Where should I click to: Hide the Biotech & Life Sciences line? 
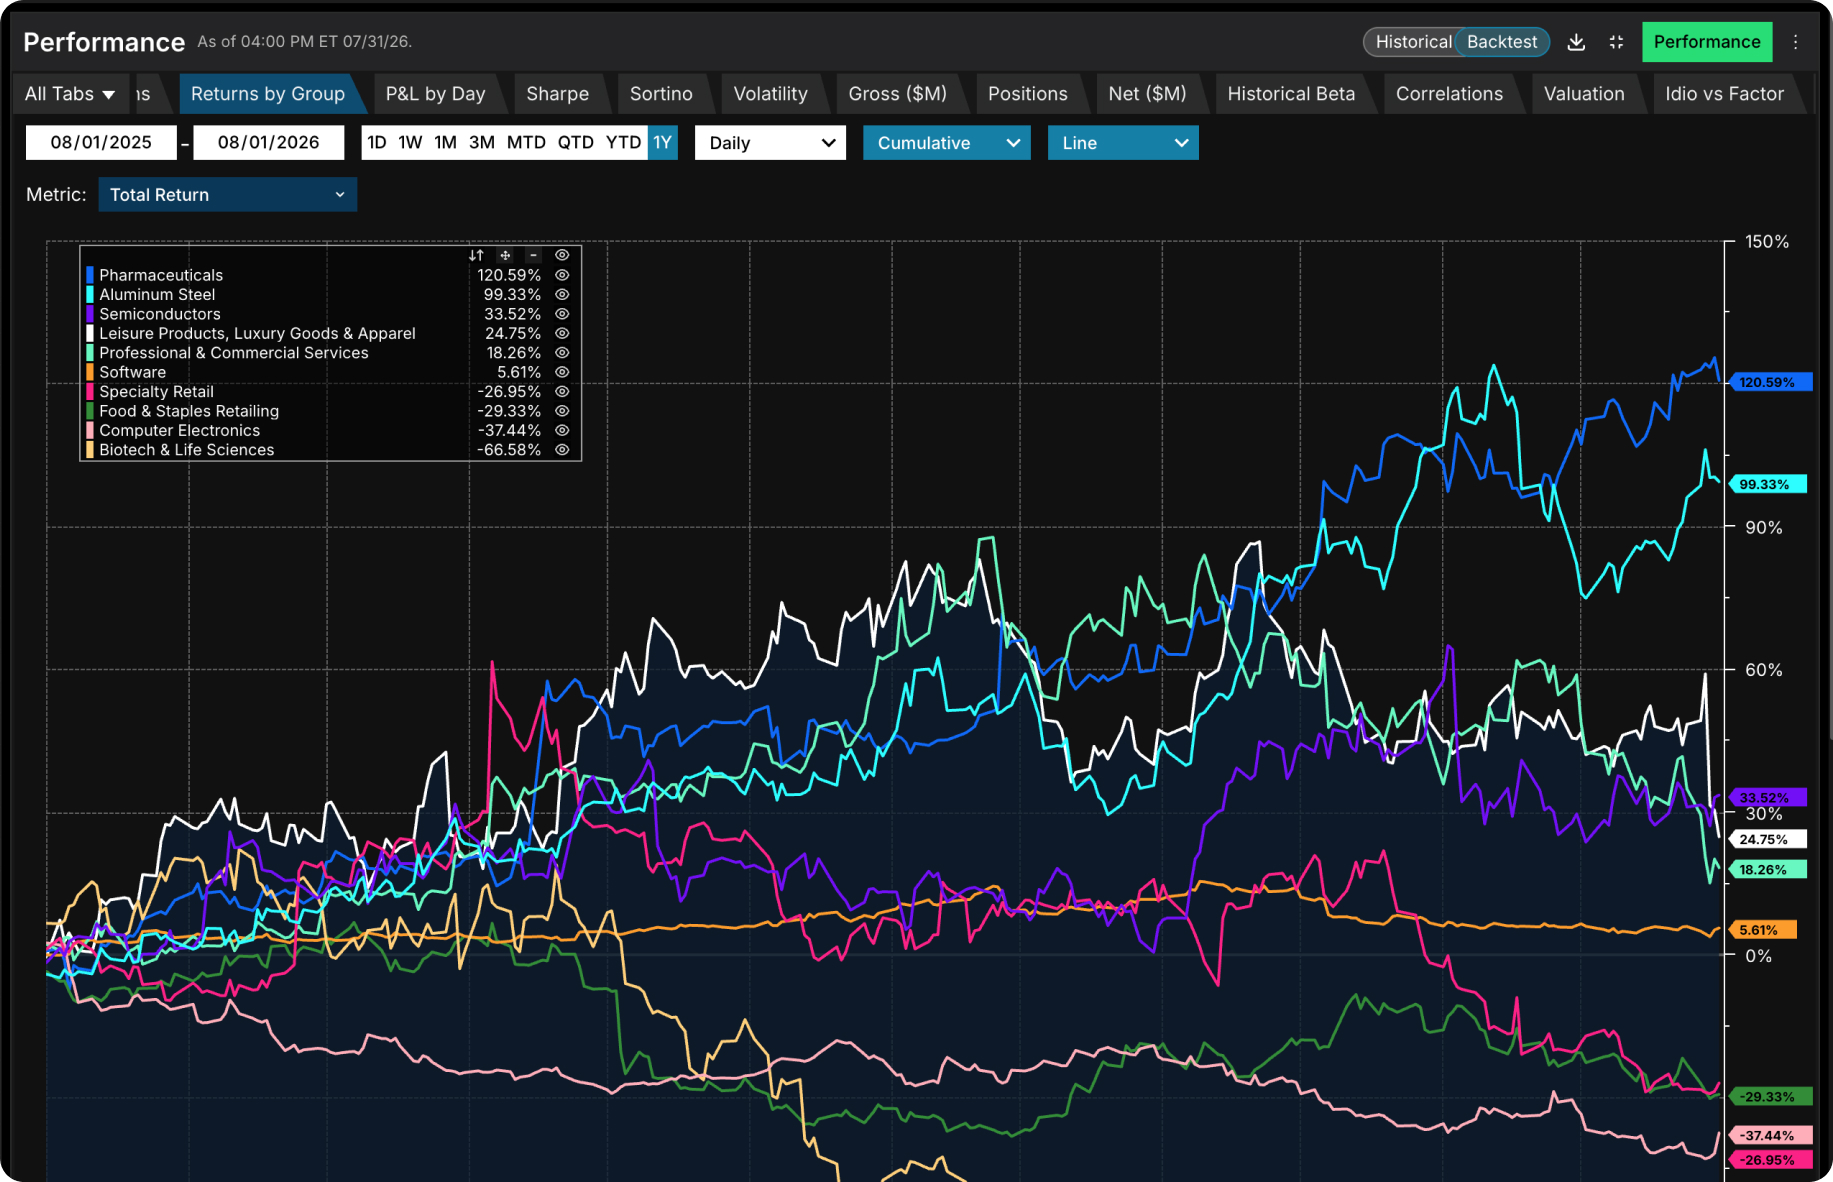click(x=562, y=450)
